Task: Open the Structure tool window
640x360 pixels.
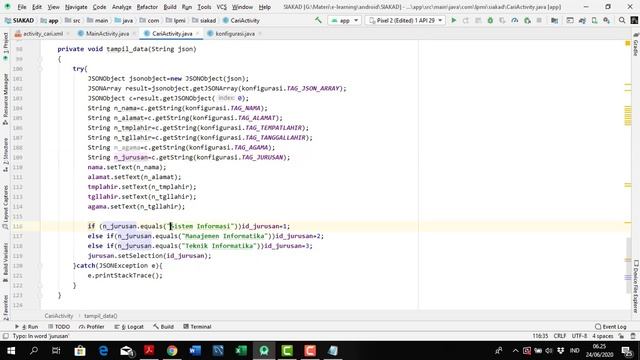Action: 5,155
